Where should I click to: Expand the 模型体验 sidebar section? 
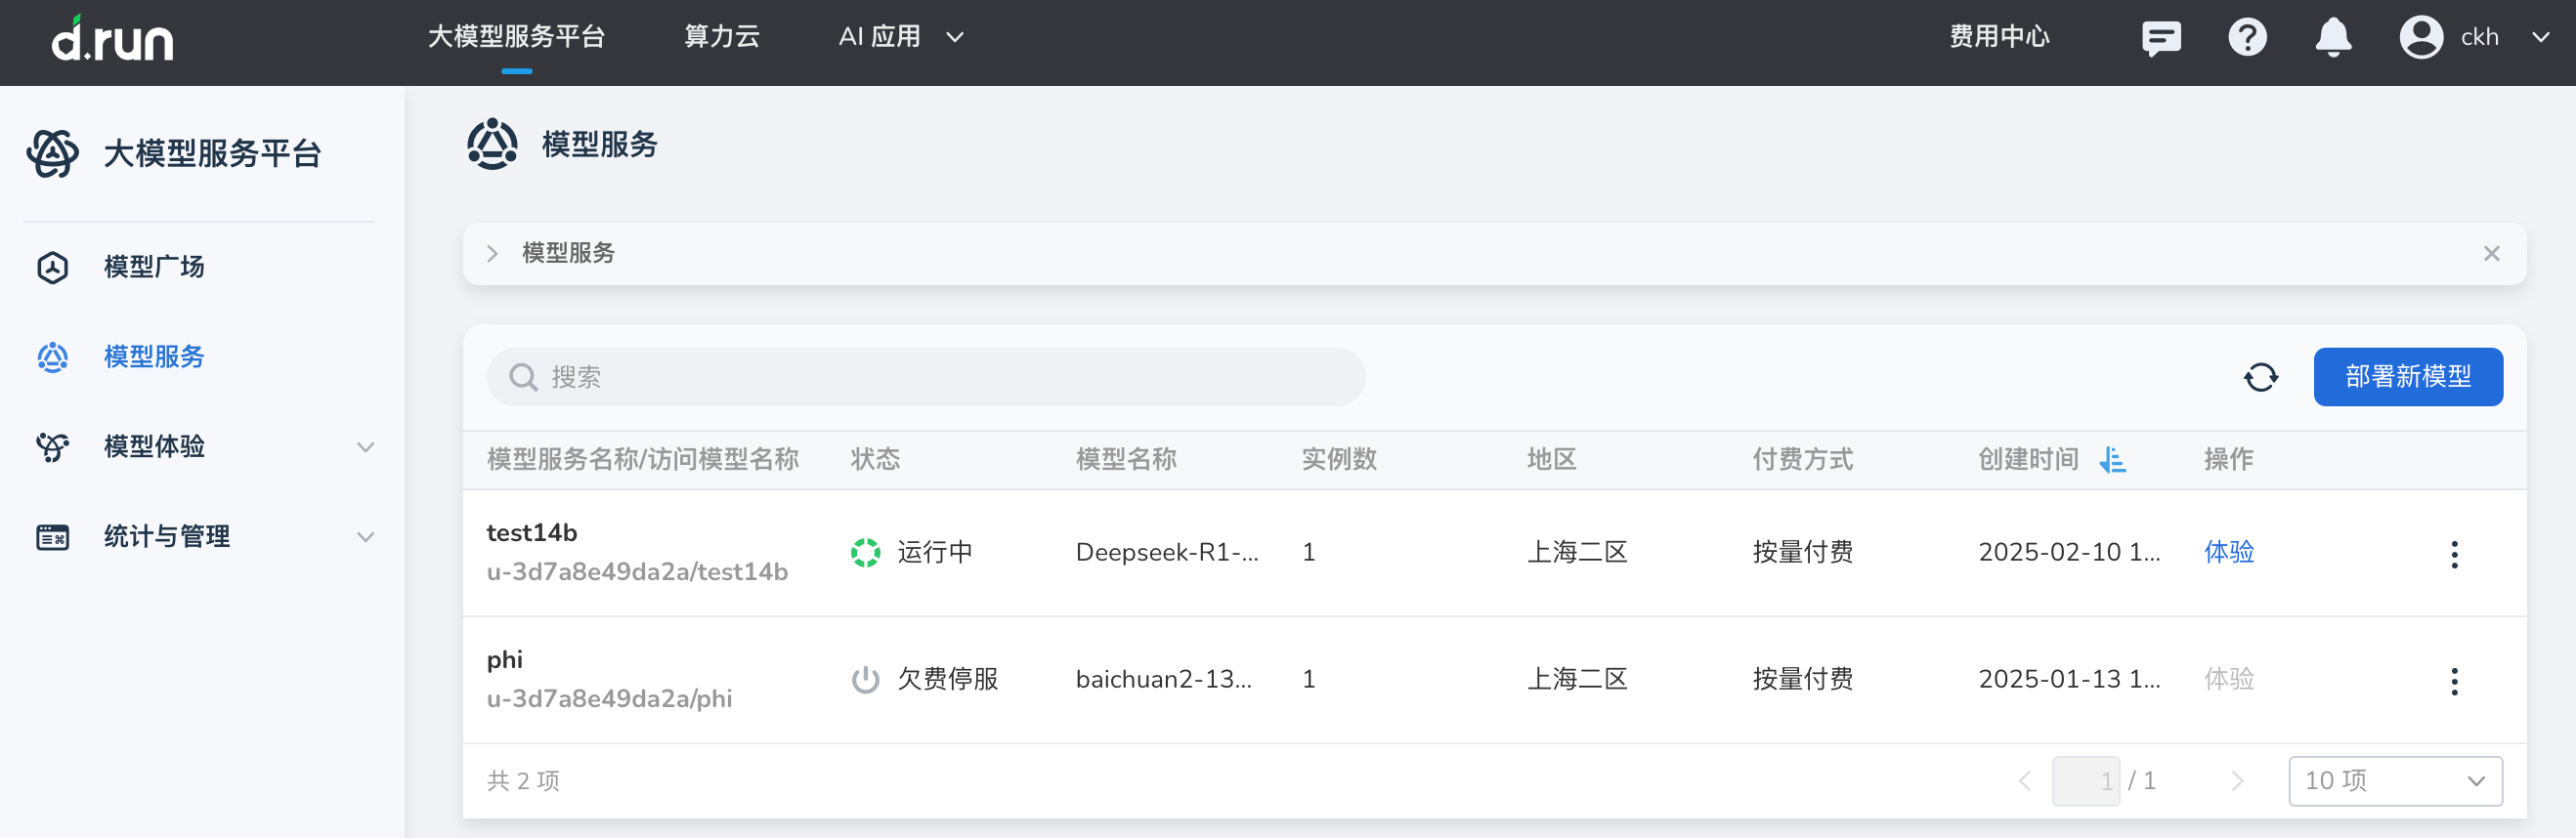coord(366,447)
